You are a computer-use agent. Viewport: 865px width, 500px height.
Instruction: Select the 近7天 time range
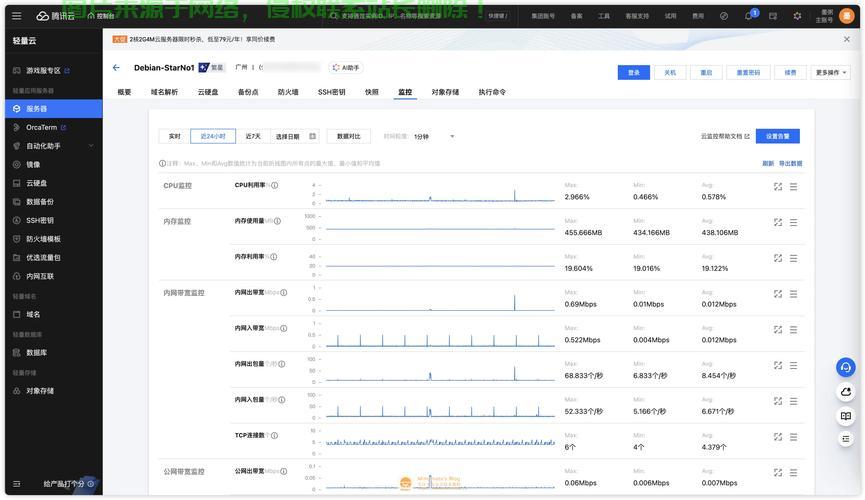pos(253,136)
